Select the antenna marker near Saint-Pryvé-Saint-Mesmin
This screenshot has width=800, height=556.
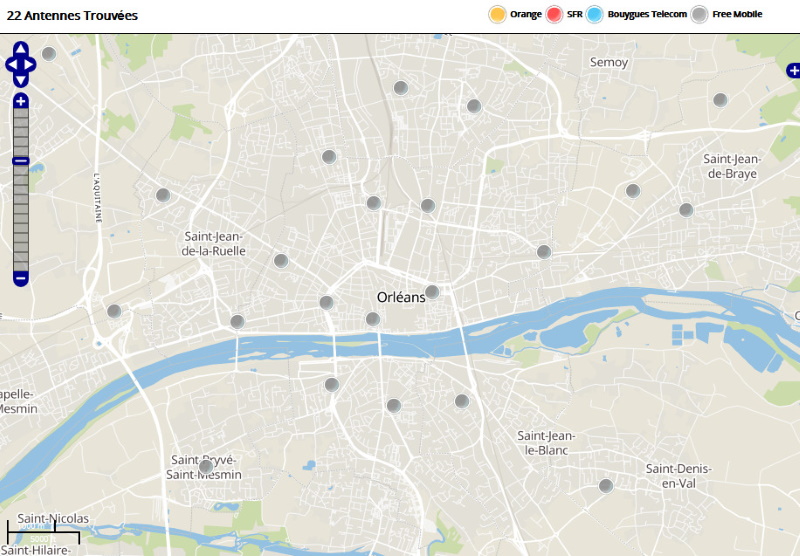pyautogui.click(x=206, y=466)
